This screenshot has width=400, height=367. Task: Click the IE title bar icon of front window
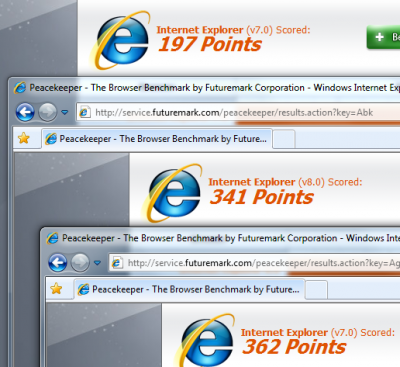tap(52, 238)
